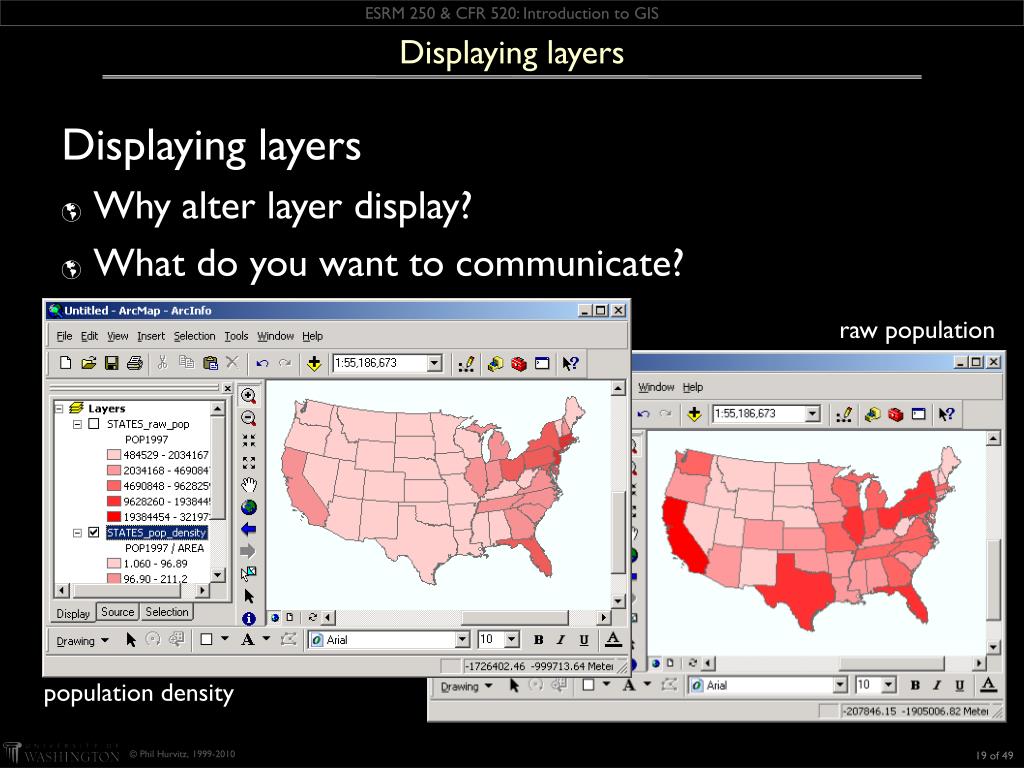Click Editor Toolbar icon in raw population window
The image size is (1024, 768).
click(x=844, y=414)
